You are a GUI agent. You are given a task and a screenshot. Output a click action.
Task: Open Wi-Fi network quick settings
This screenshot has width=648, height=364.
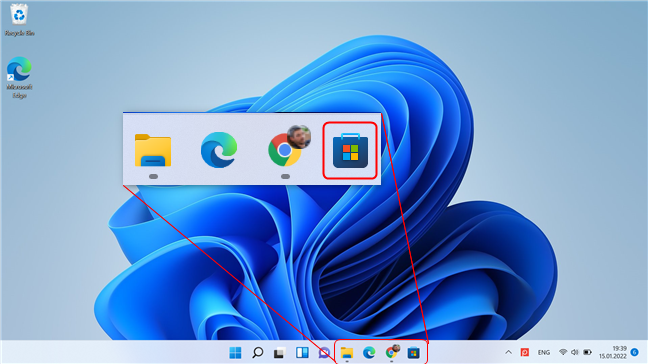[563, 352]
